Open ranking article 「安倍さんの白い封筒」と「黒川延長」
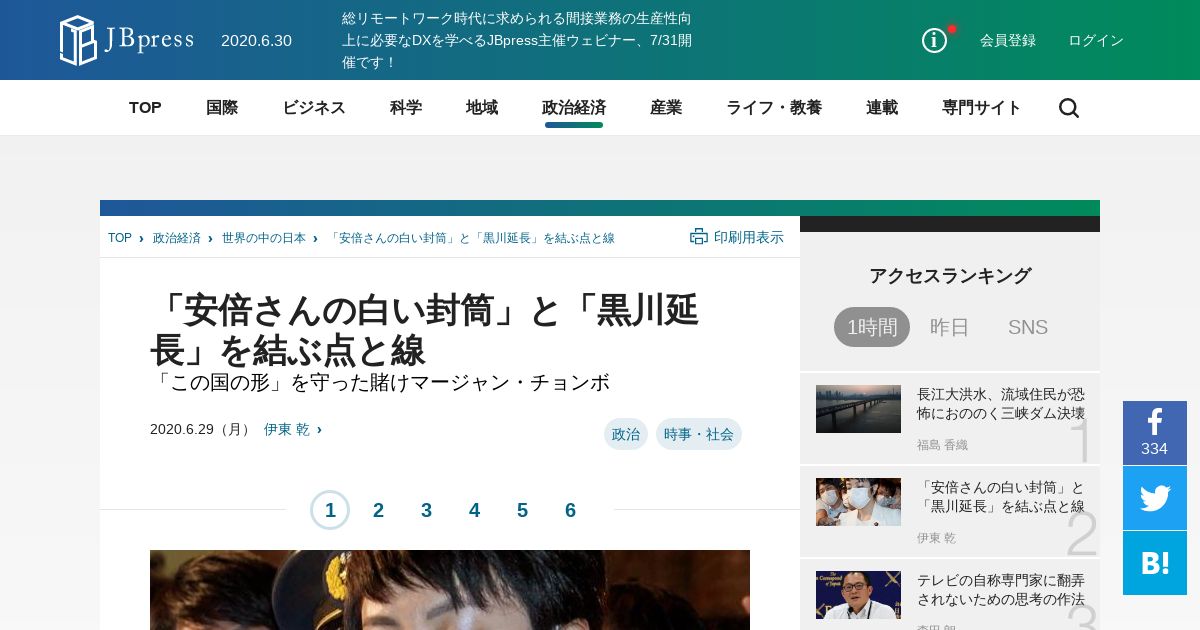The height and width of the screenshot is (630, 1200). 1001,496
